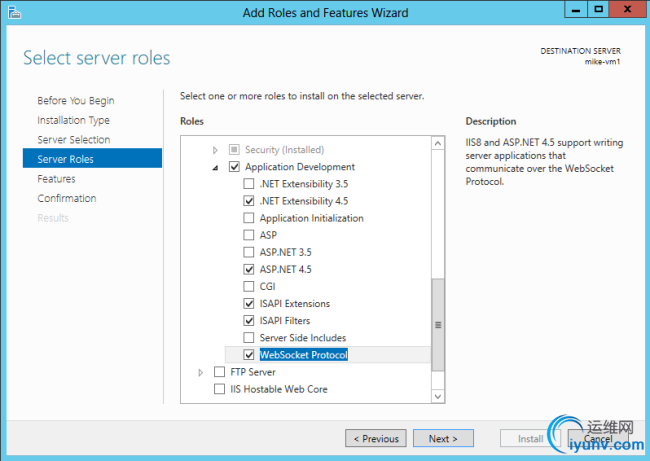This screenshot has height=461, width=650.
Task: Minimize the wizard window
Action: coord(576,9)
